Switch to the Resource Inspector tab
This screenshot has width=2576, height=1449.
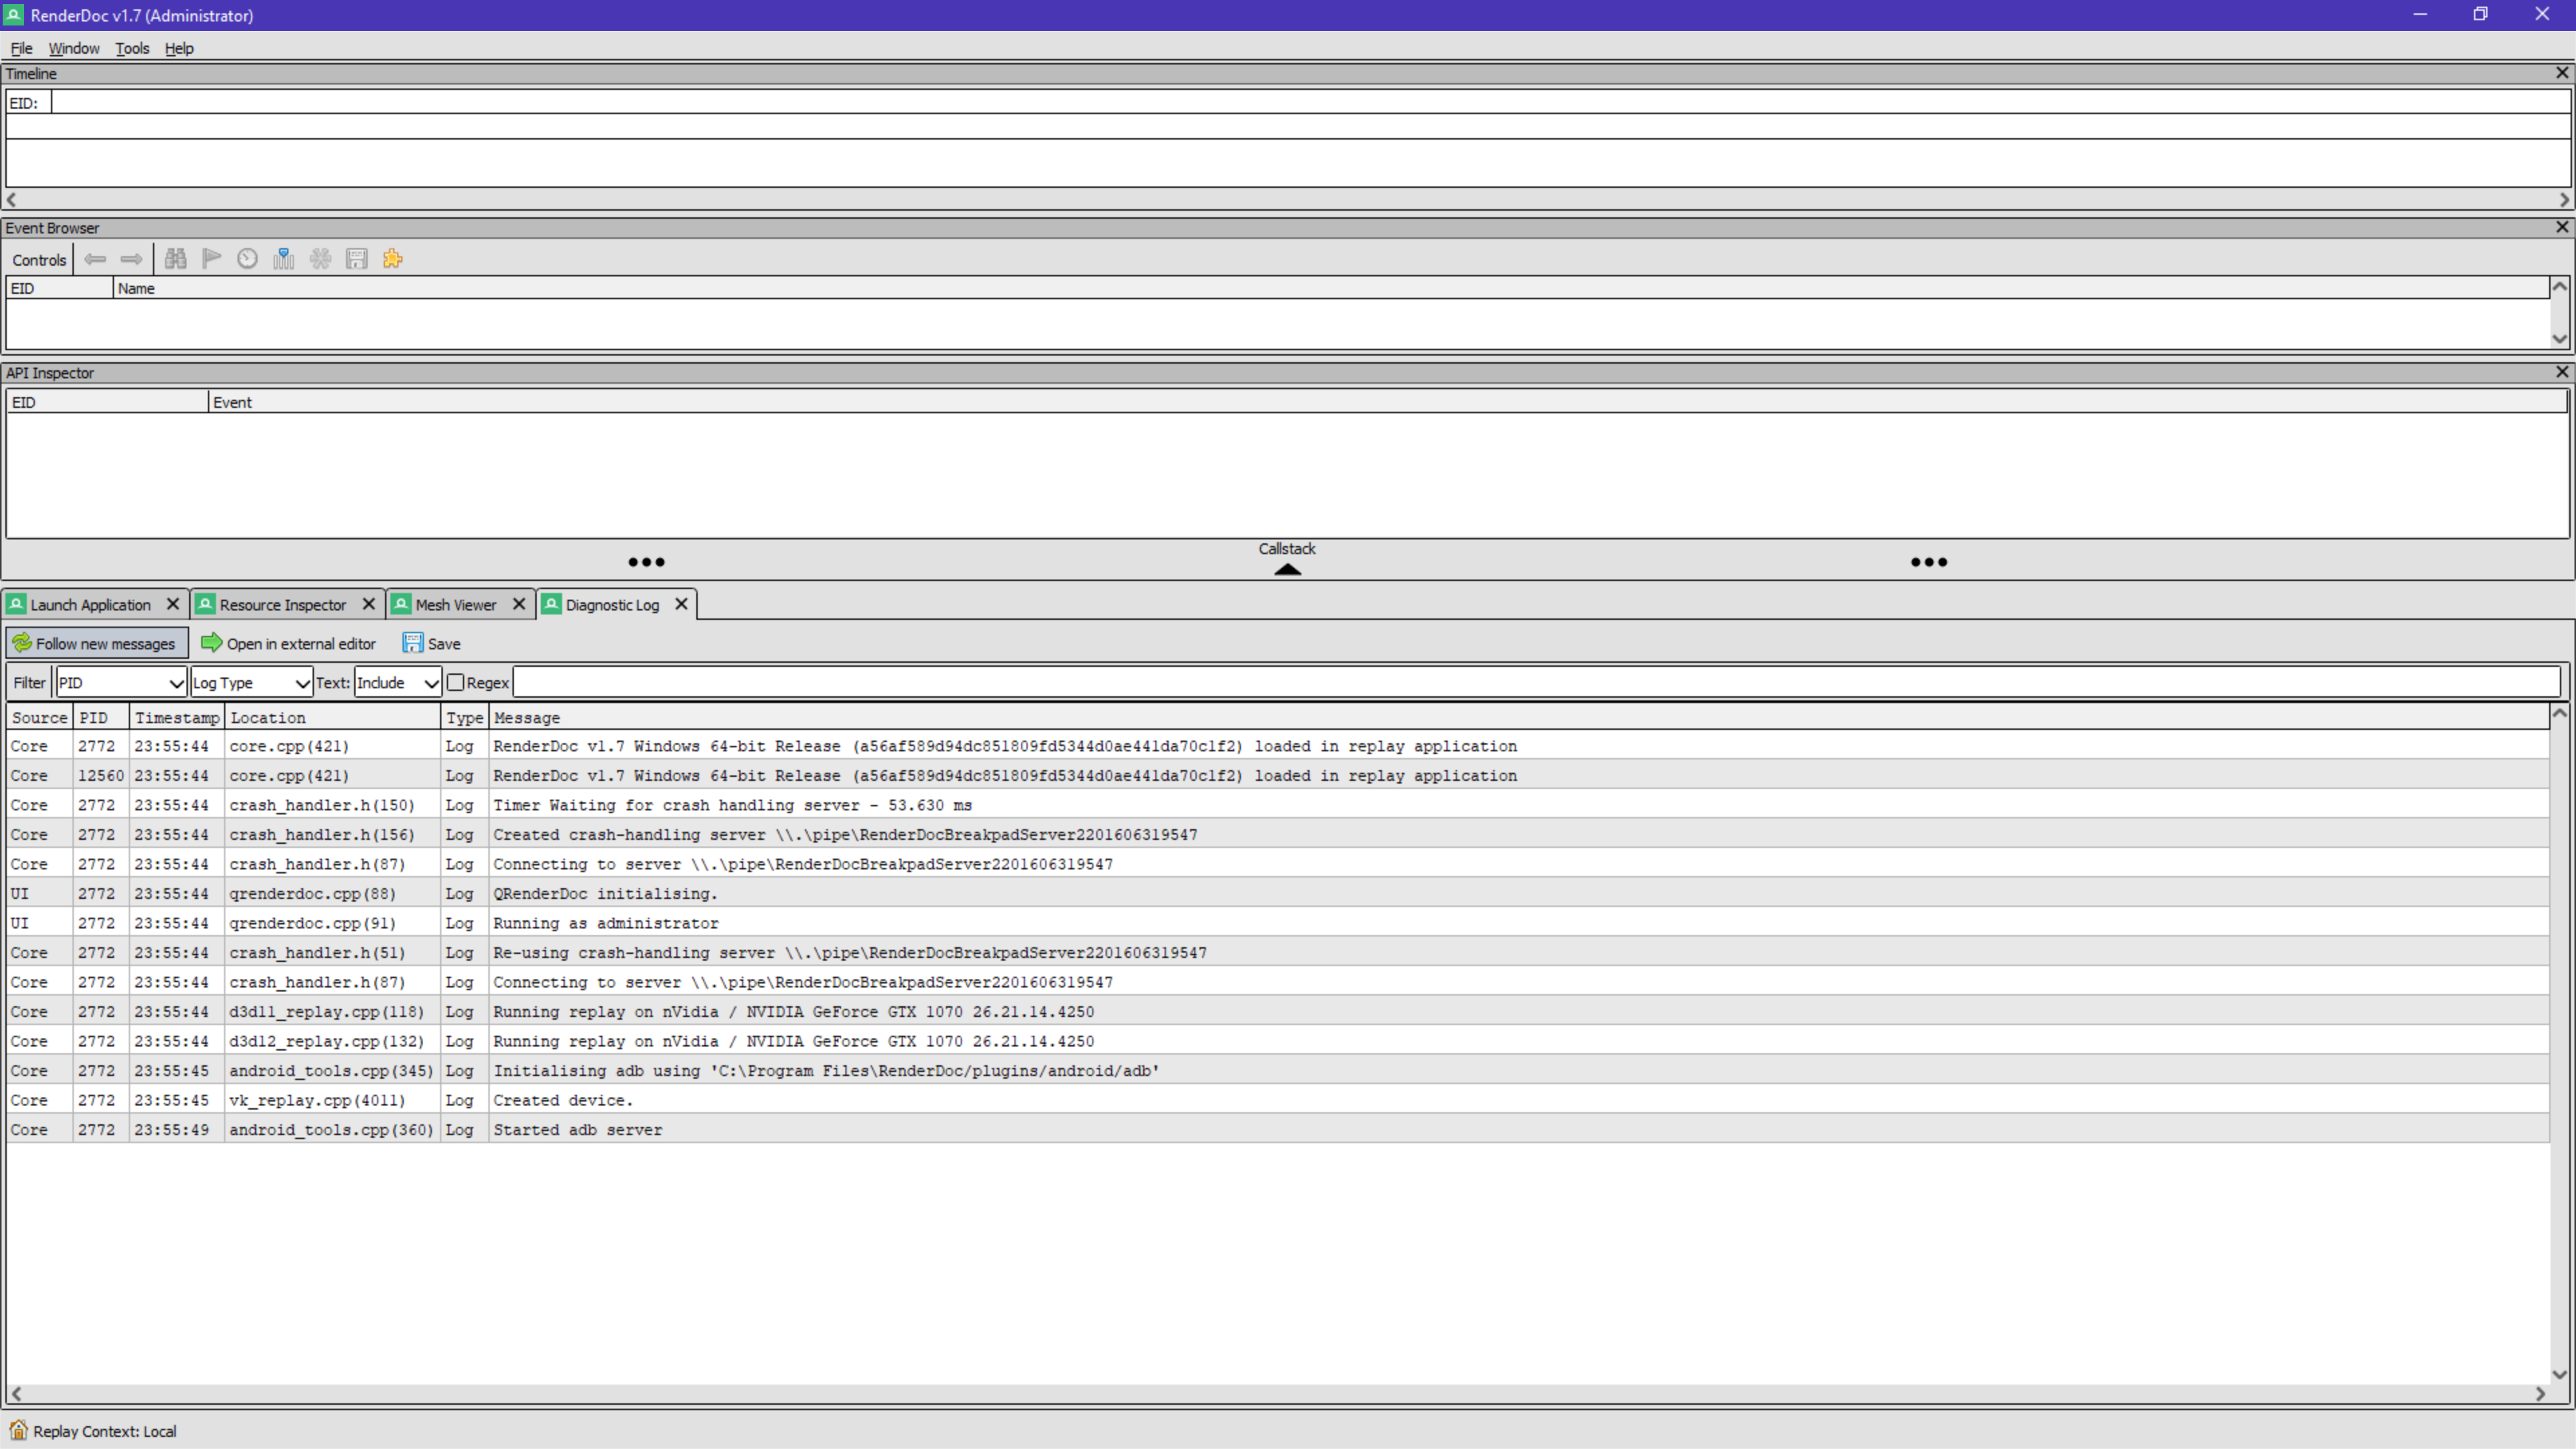[282, 605]
